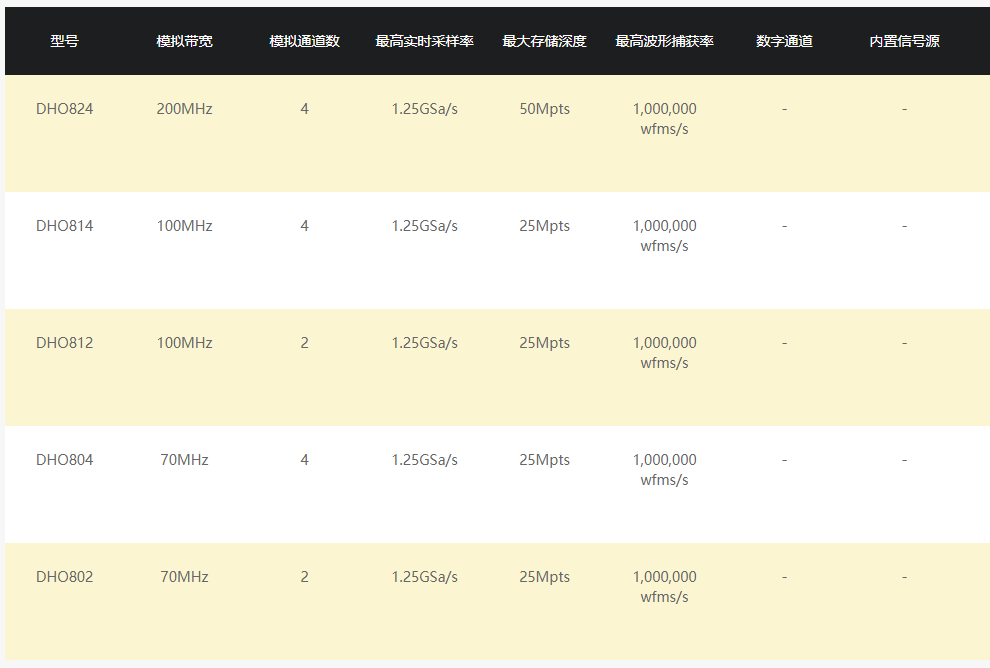This screenshot has width=990, height=668.
Task: Select the 50Mpts memory depth cell
Action: (544, 109)
